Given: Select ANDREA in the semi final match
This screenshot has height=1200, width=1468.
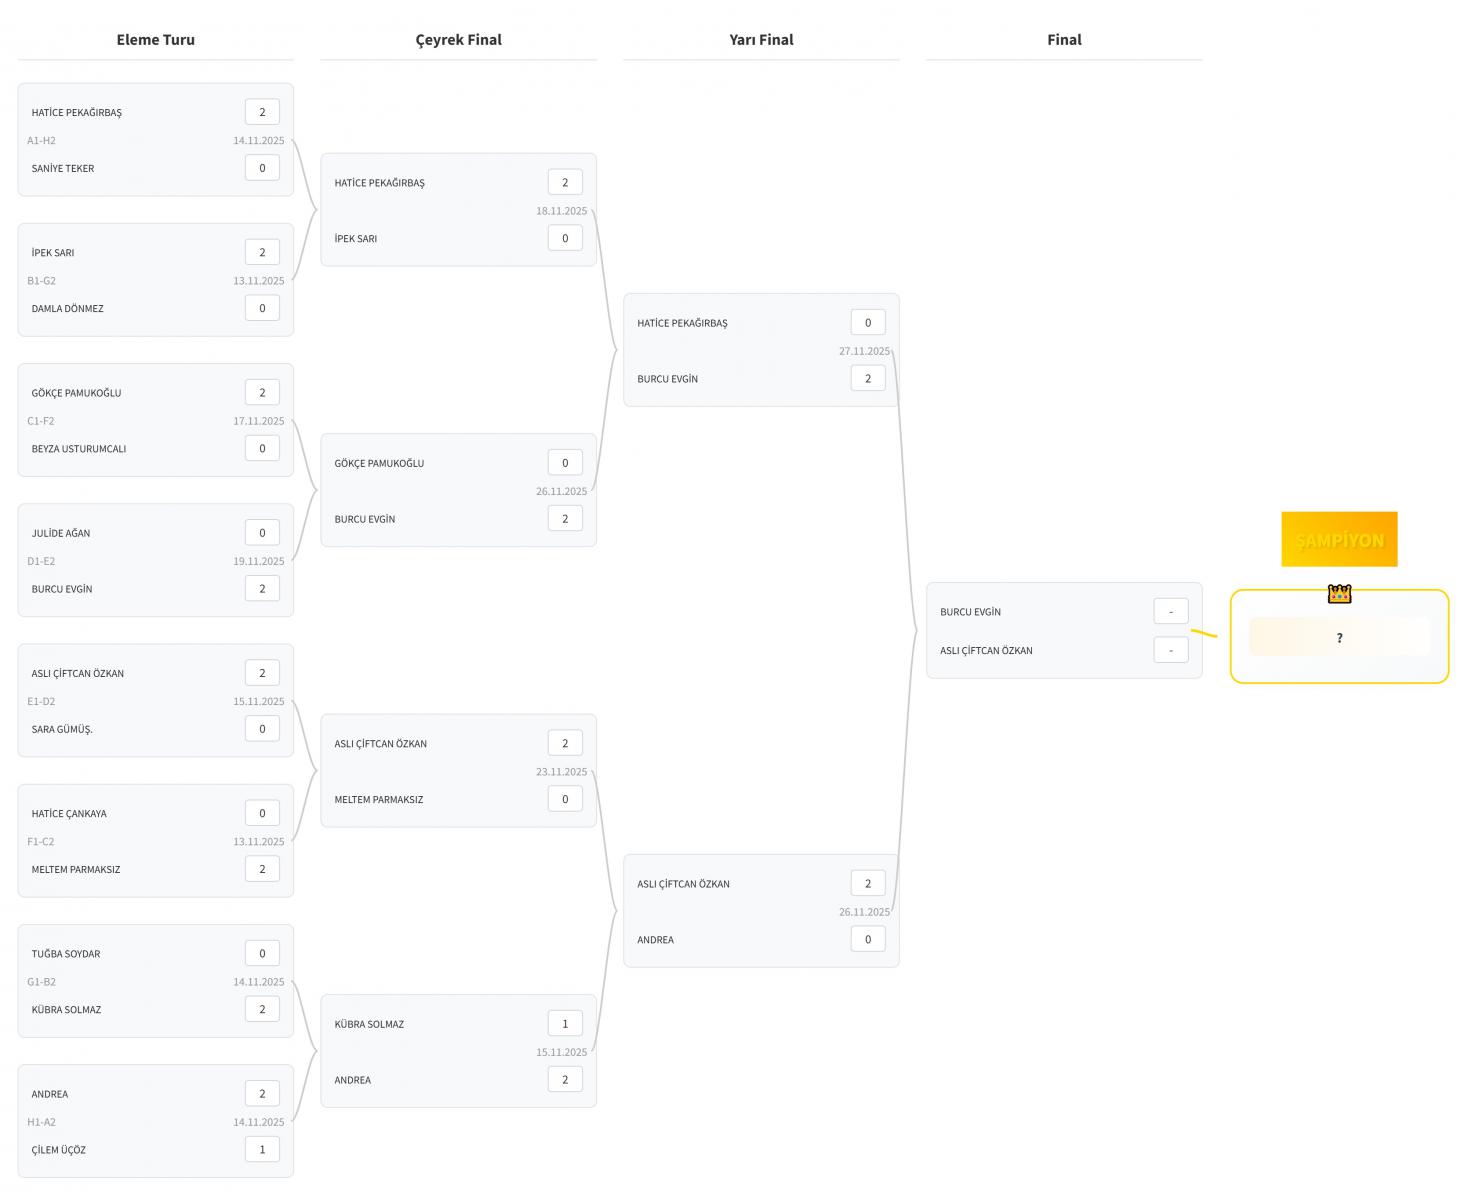Looking at the screenshot, I should 656,940.
